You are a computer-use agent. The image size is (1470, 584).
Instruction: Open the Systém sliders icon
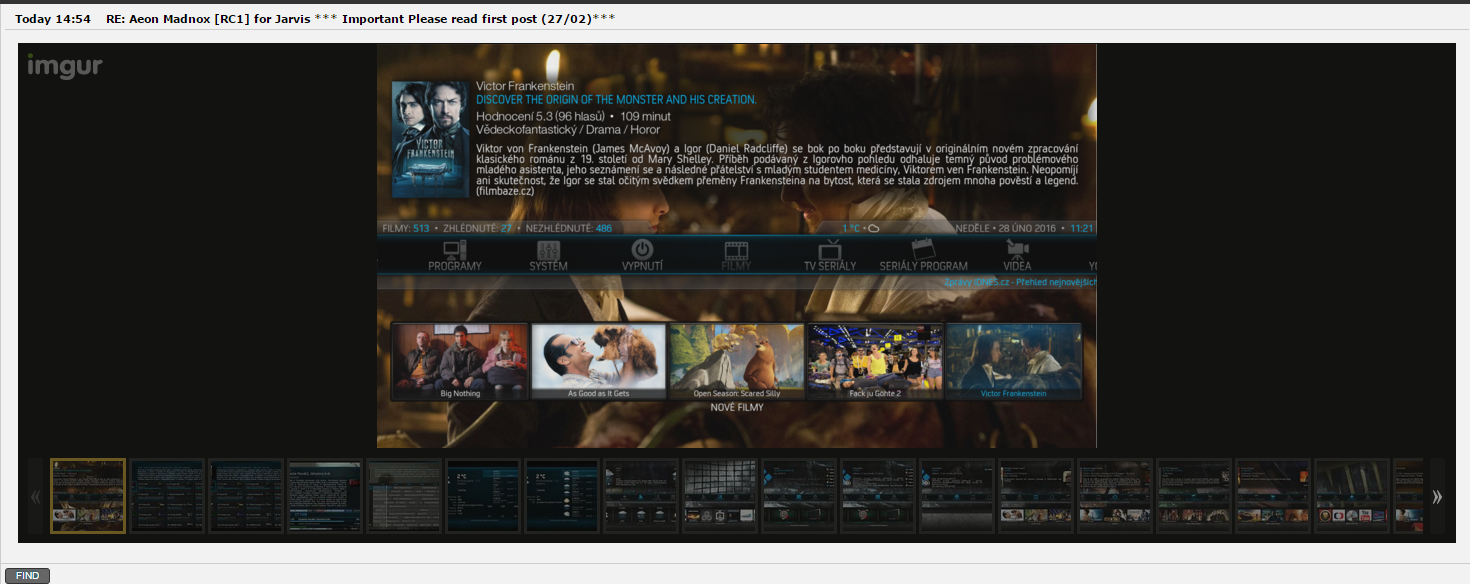(548, 250)
